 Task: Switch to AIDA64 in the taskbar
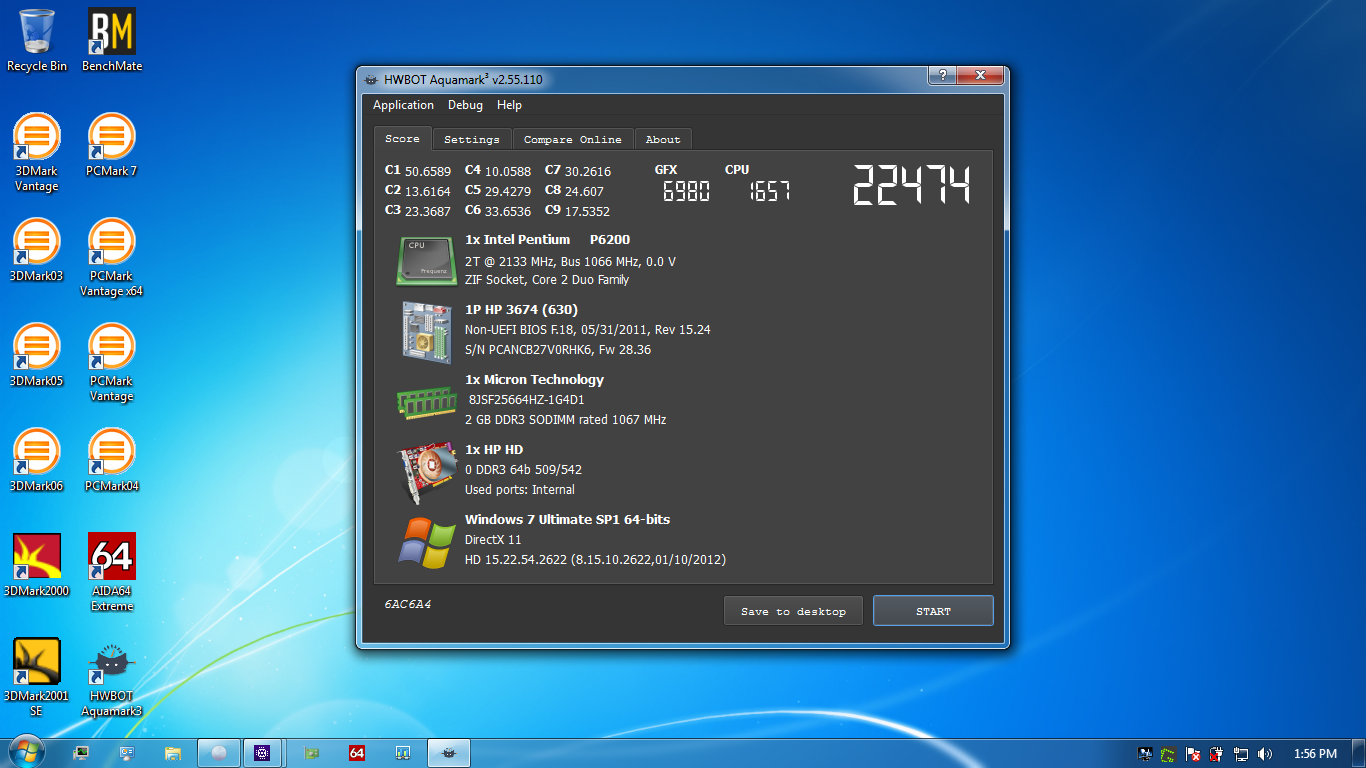click(x=357, y=753)
